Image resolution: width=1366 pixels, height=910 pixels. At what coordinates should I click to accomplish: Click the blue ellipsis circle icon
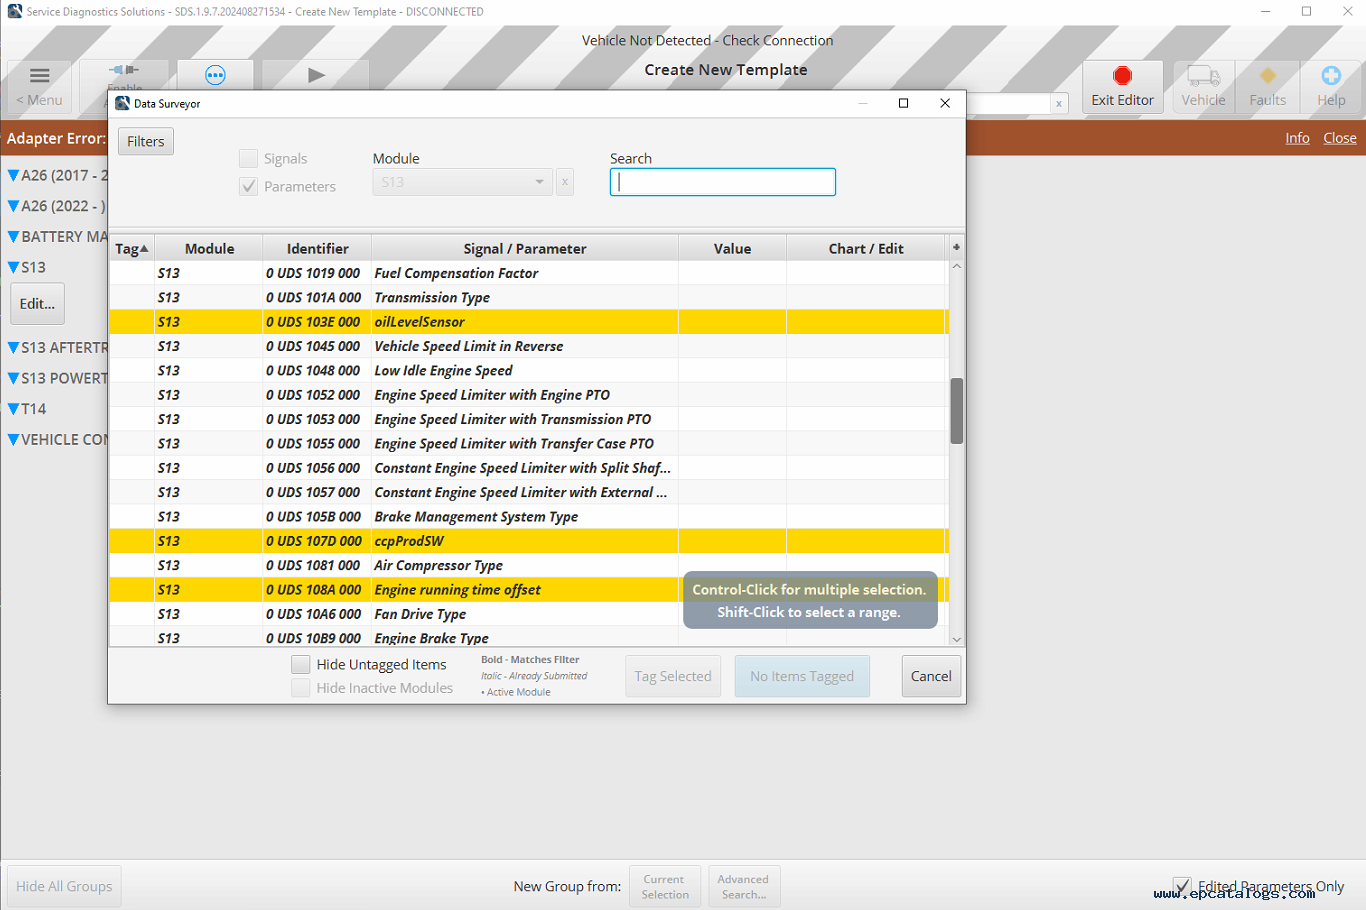tap(215, 75)
